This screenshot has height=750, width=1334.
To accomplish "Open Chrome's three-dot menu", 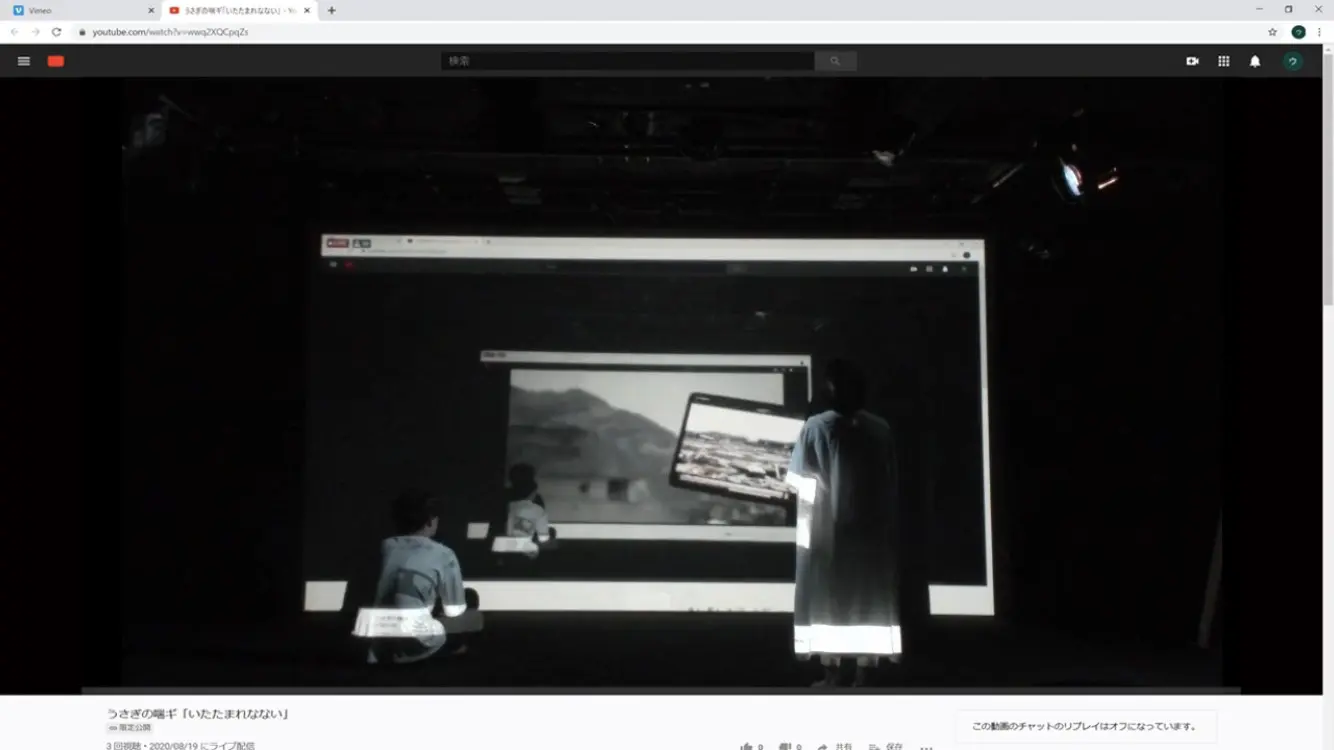I will click(x=1319, y=32).
